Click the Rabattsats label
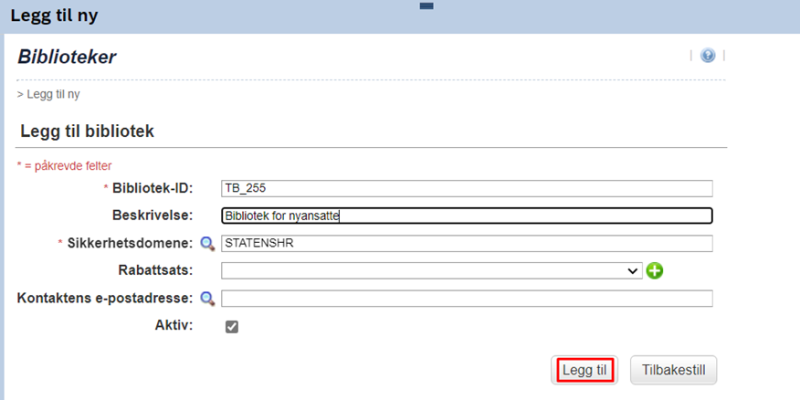 (x=155, y=270)
